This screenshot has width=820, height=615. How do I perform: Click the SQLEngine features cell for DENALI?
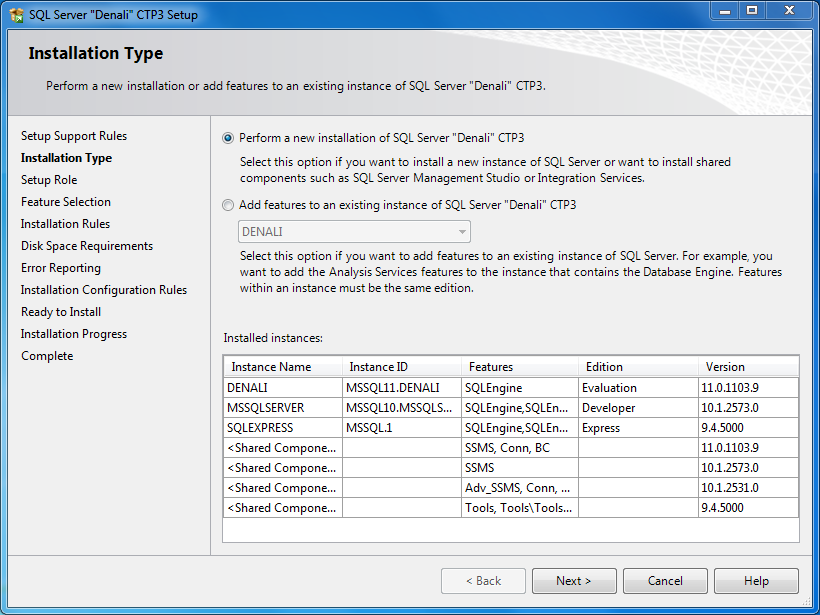tap(520, 388)
